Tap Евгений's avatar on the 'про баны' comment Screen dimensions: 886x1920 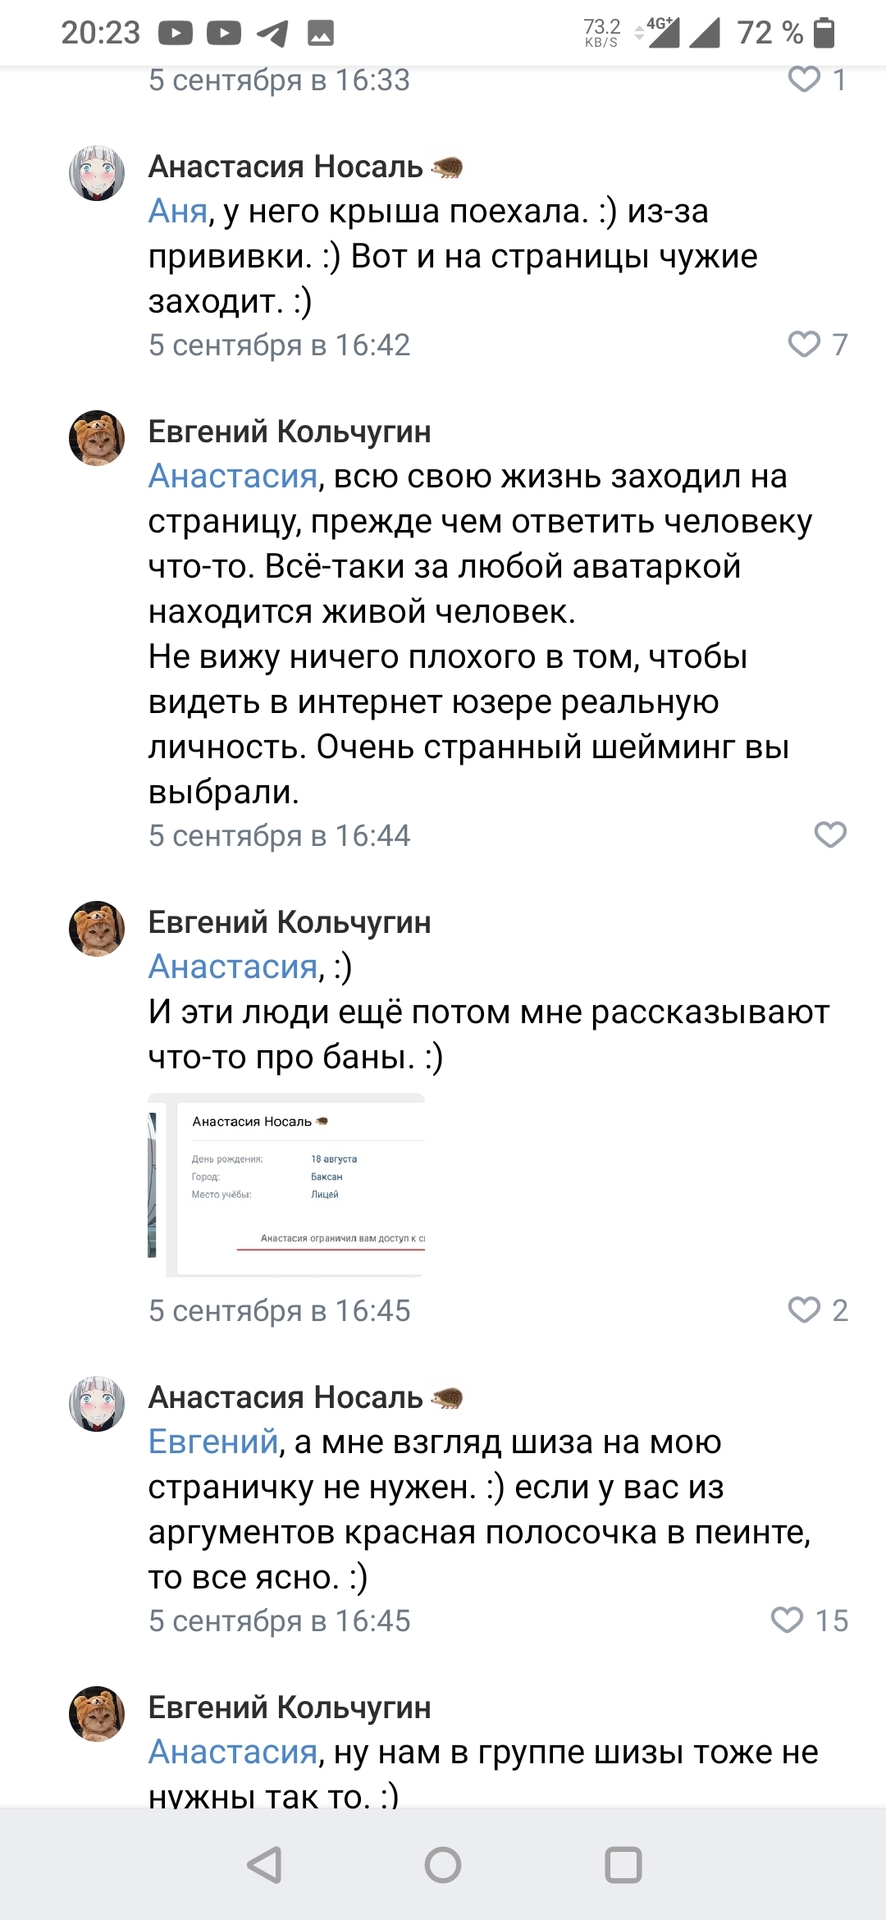point(97,929)
